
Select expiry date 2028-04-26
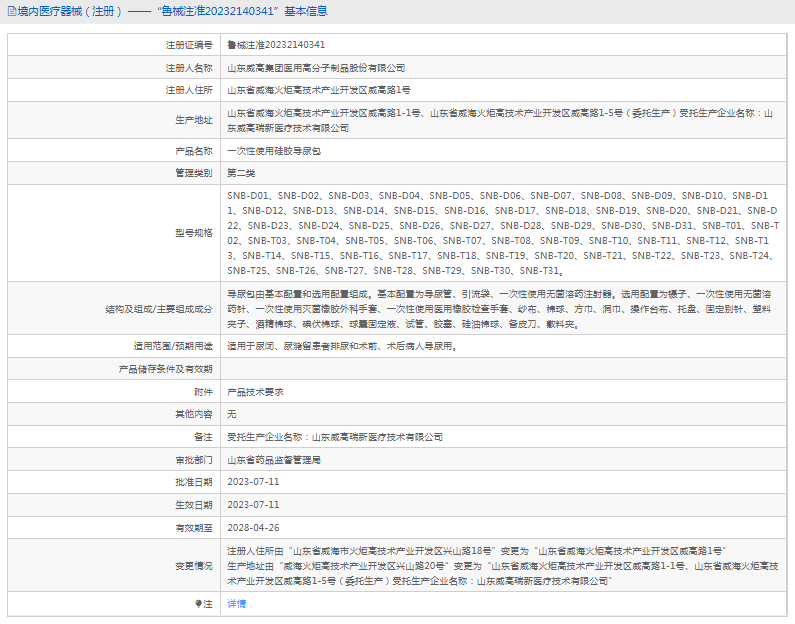click(253, 528)
